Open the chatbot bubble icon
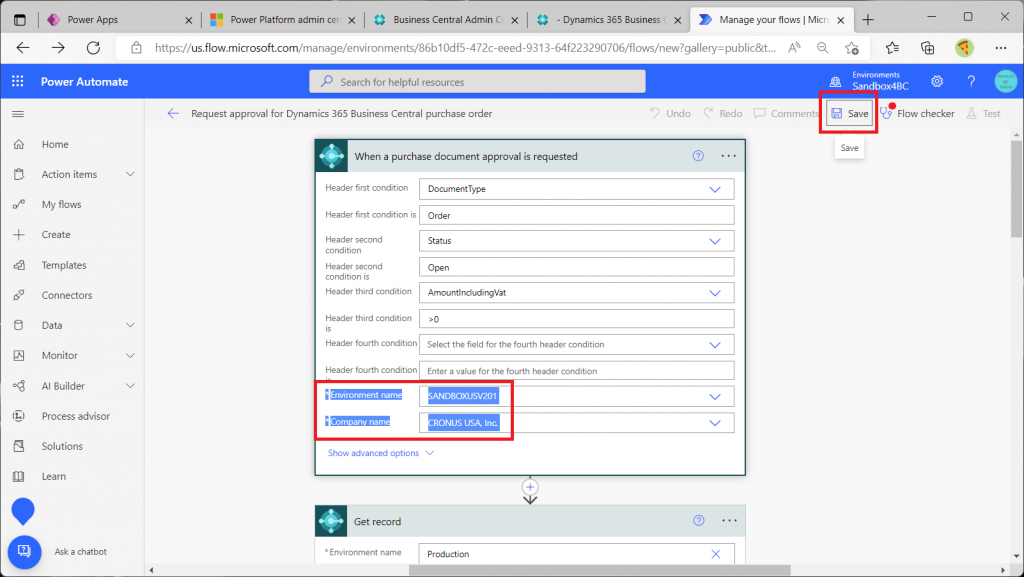 pos(24,552)
